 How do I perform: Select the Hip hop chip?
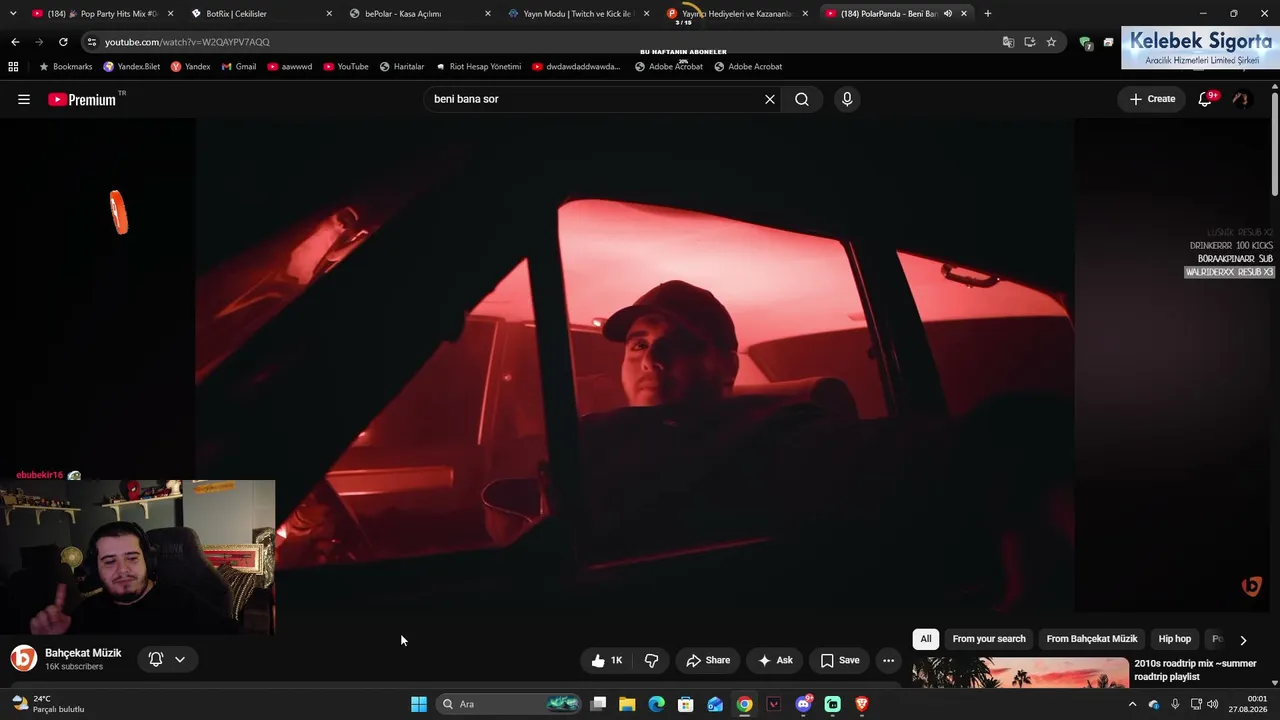click(1175, 639)
